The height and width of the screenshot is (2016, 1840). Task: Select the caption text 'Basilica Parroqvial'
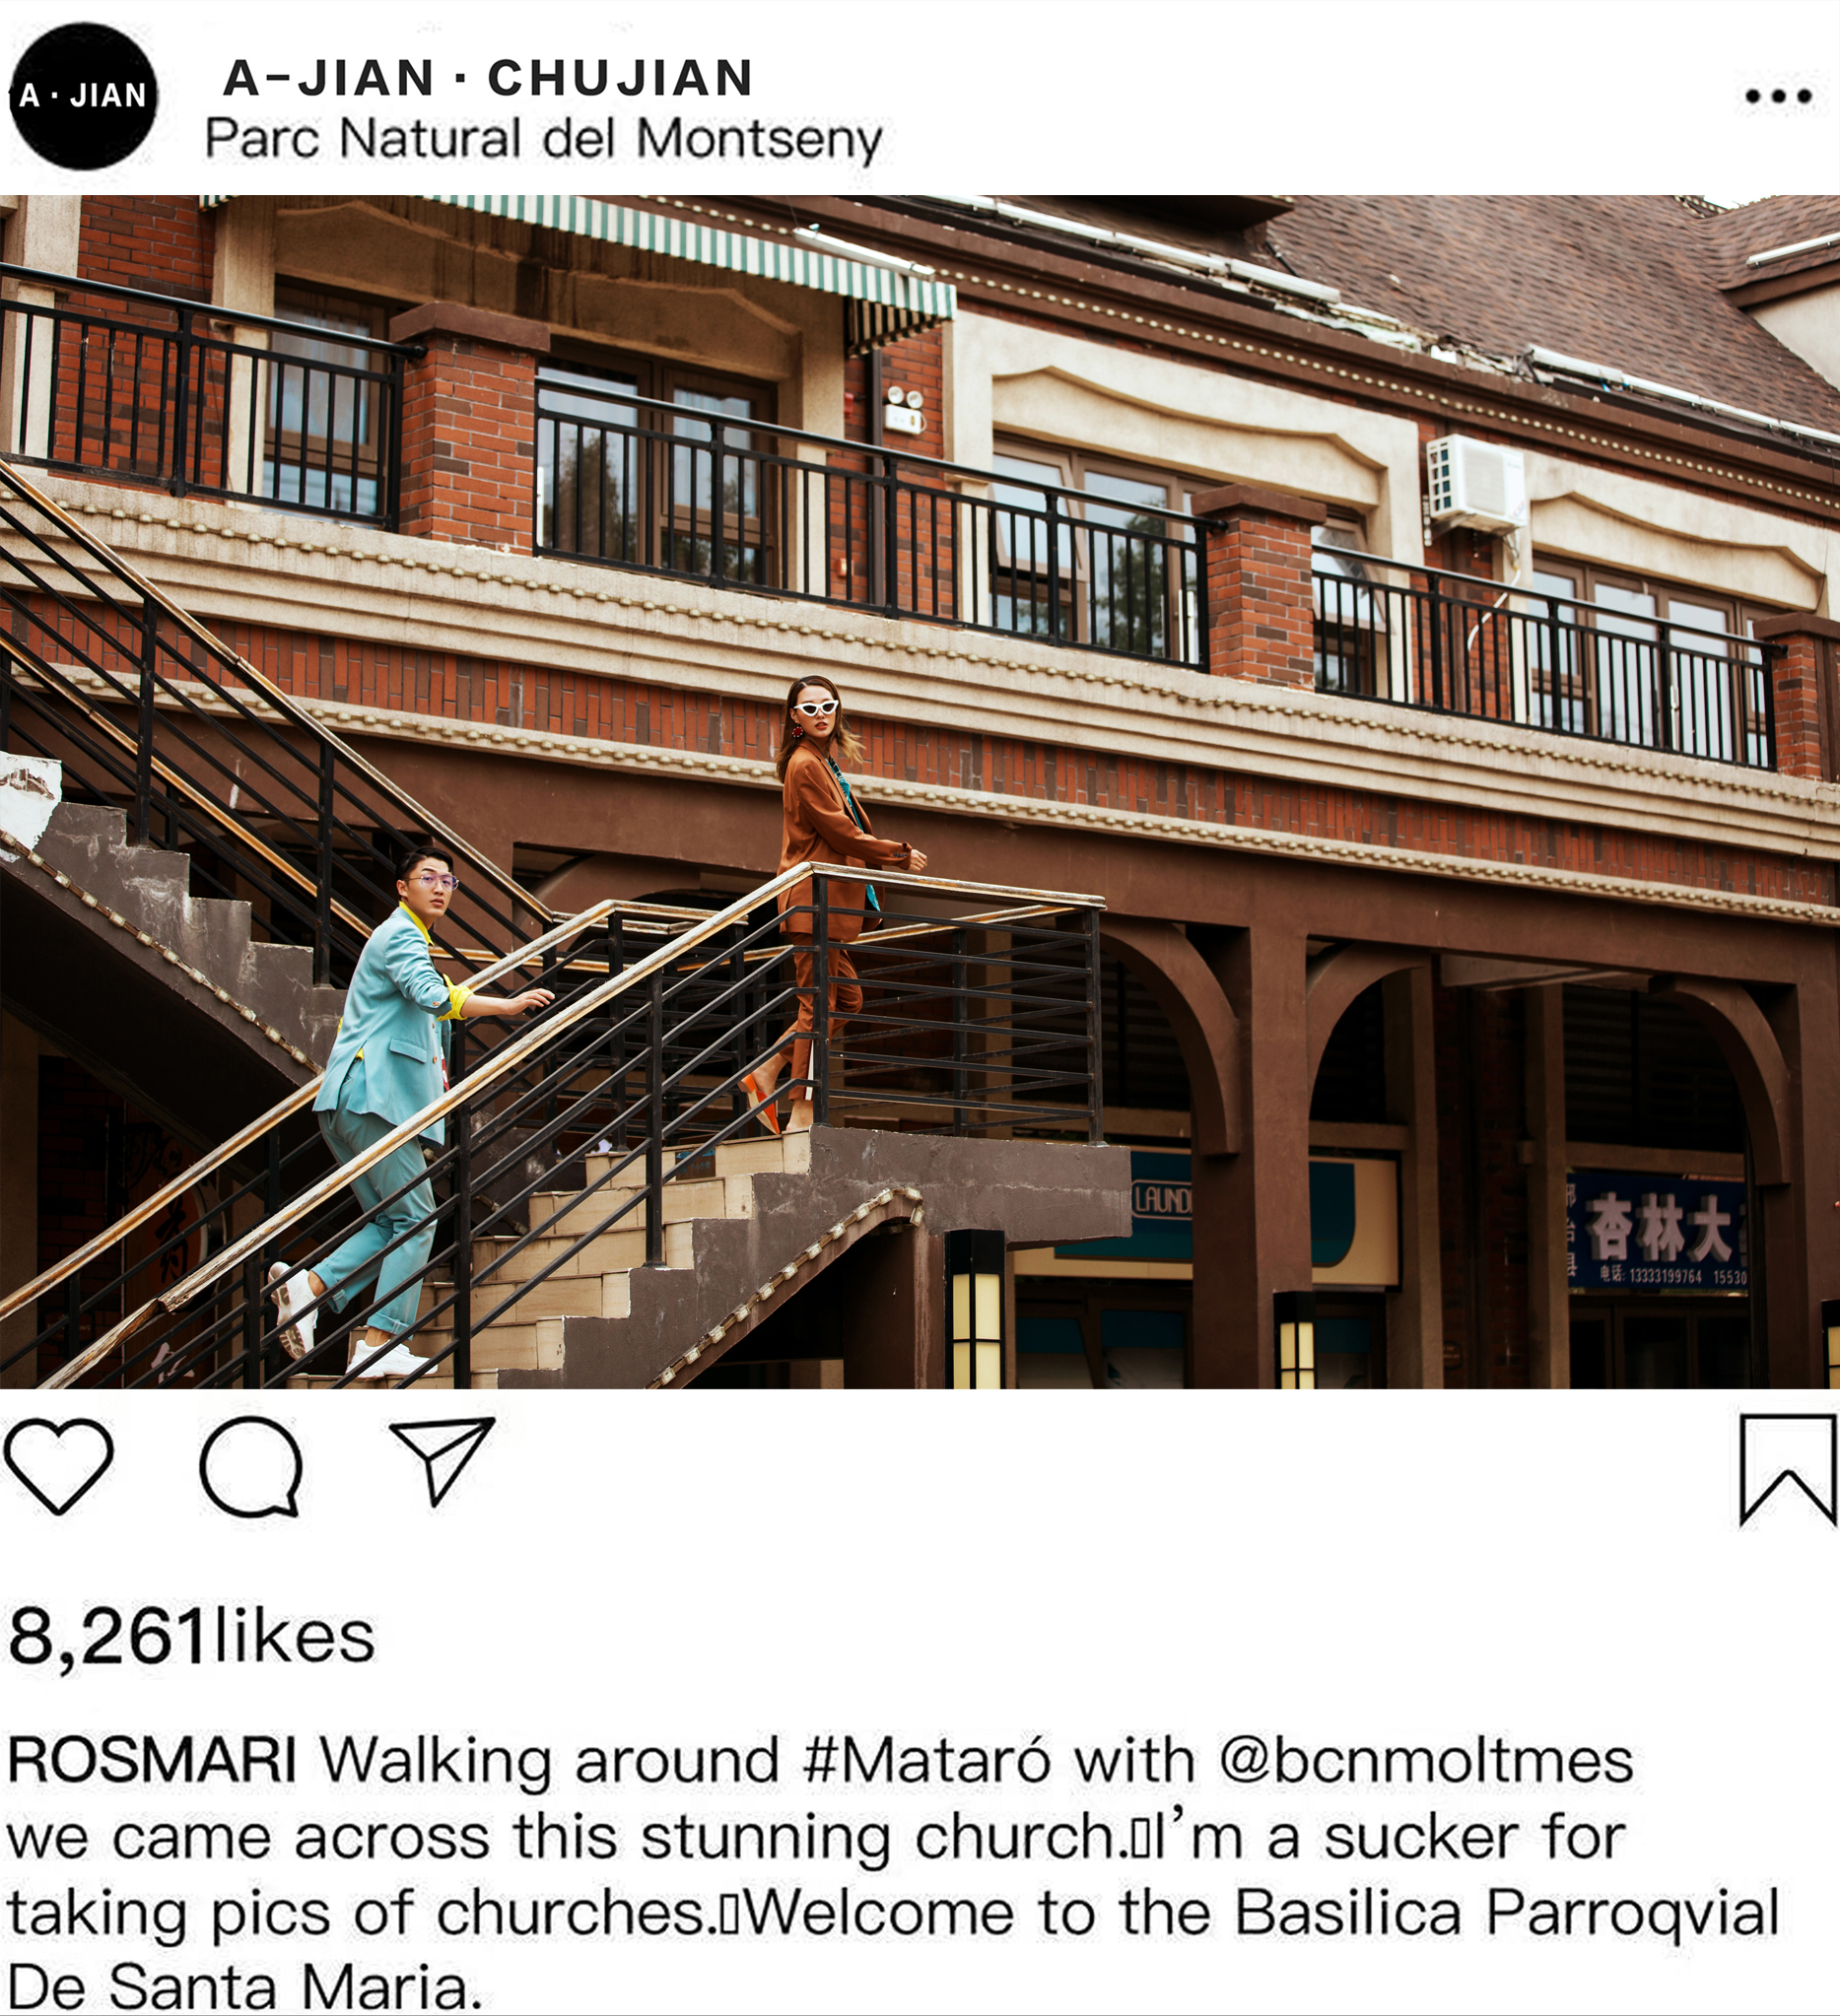coord(1507,1912)
